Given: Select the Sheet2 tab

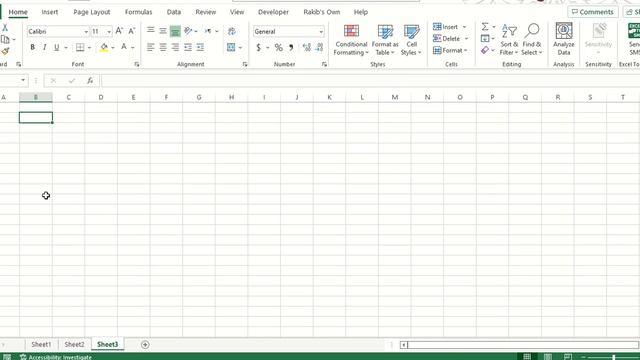Looking at the screenshot, I should pyautogui.click(x=74, y=344).
